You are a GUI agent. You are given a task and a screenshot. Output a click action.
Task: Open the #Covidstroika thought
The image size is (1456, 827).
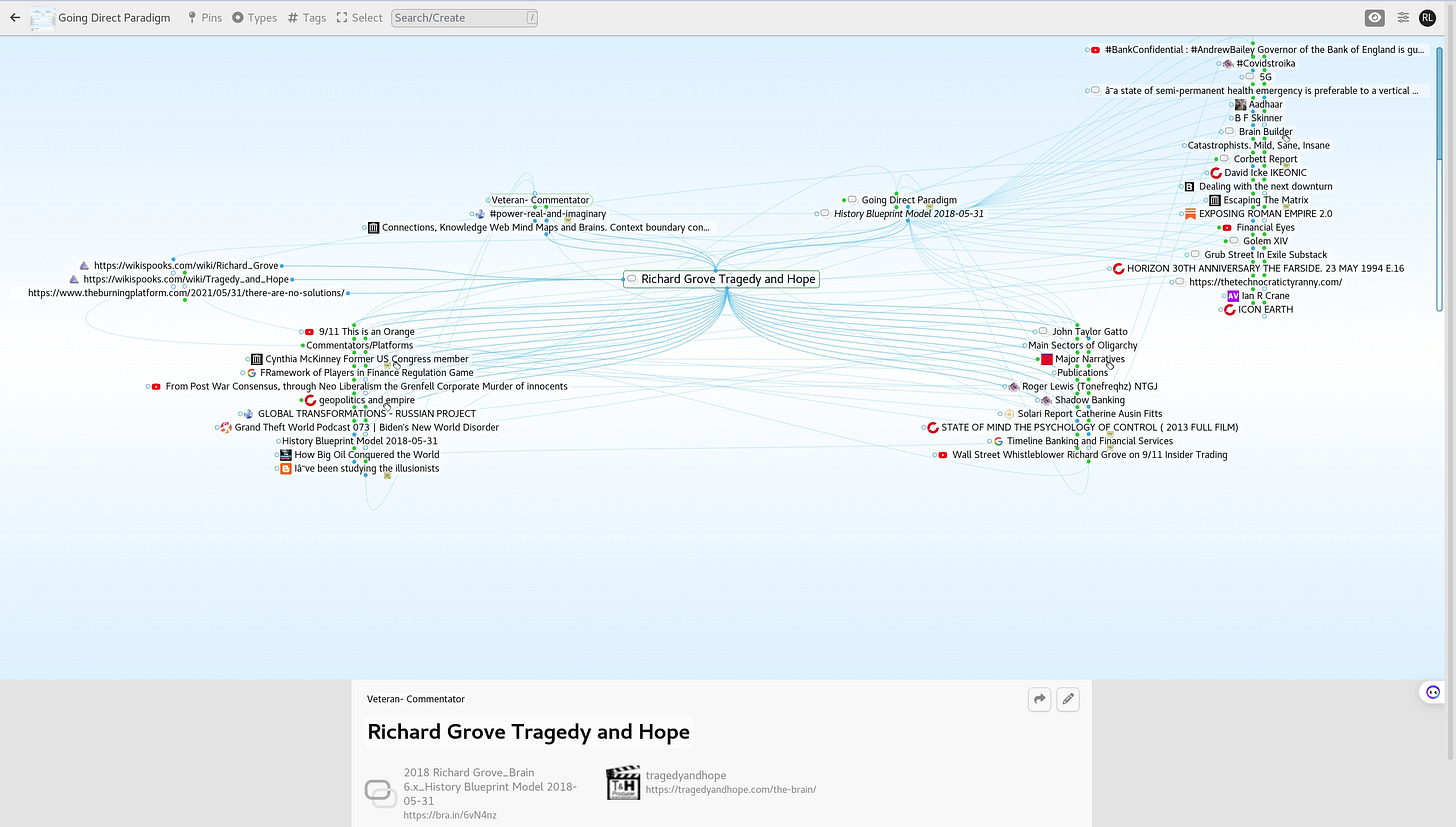coord(1265,63)
